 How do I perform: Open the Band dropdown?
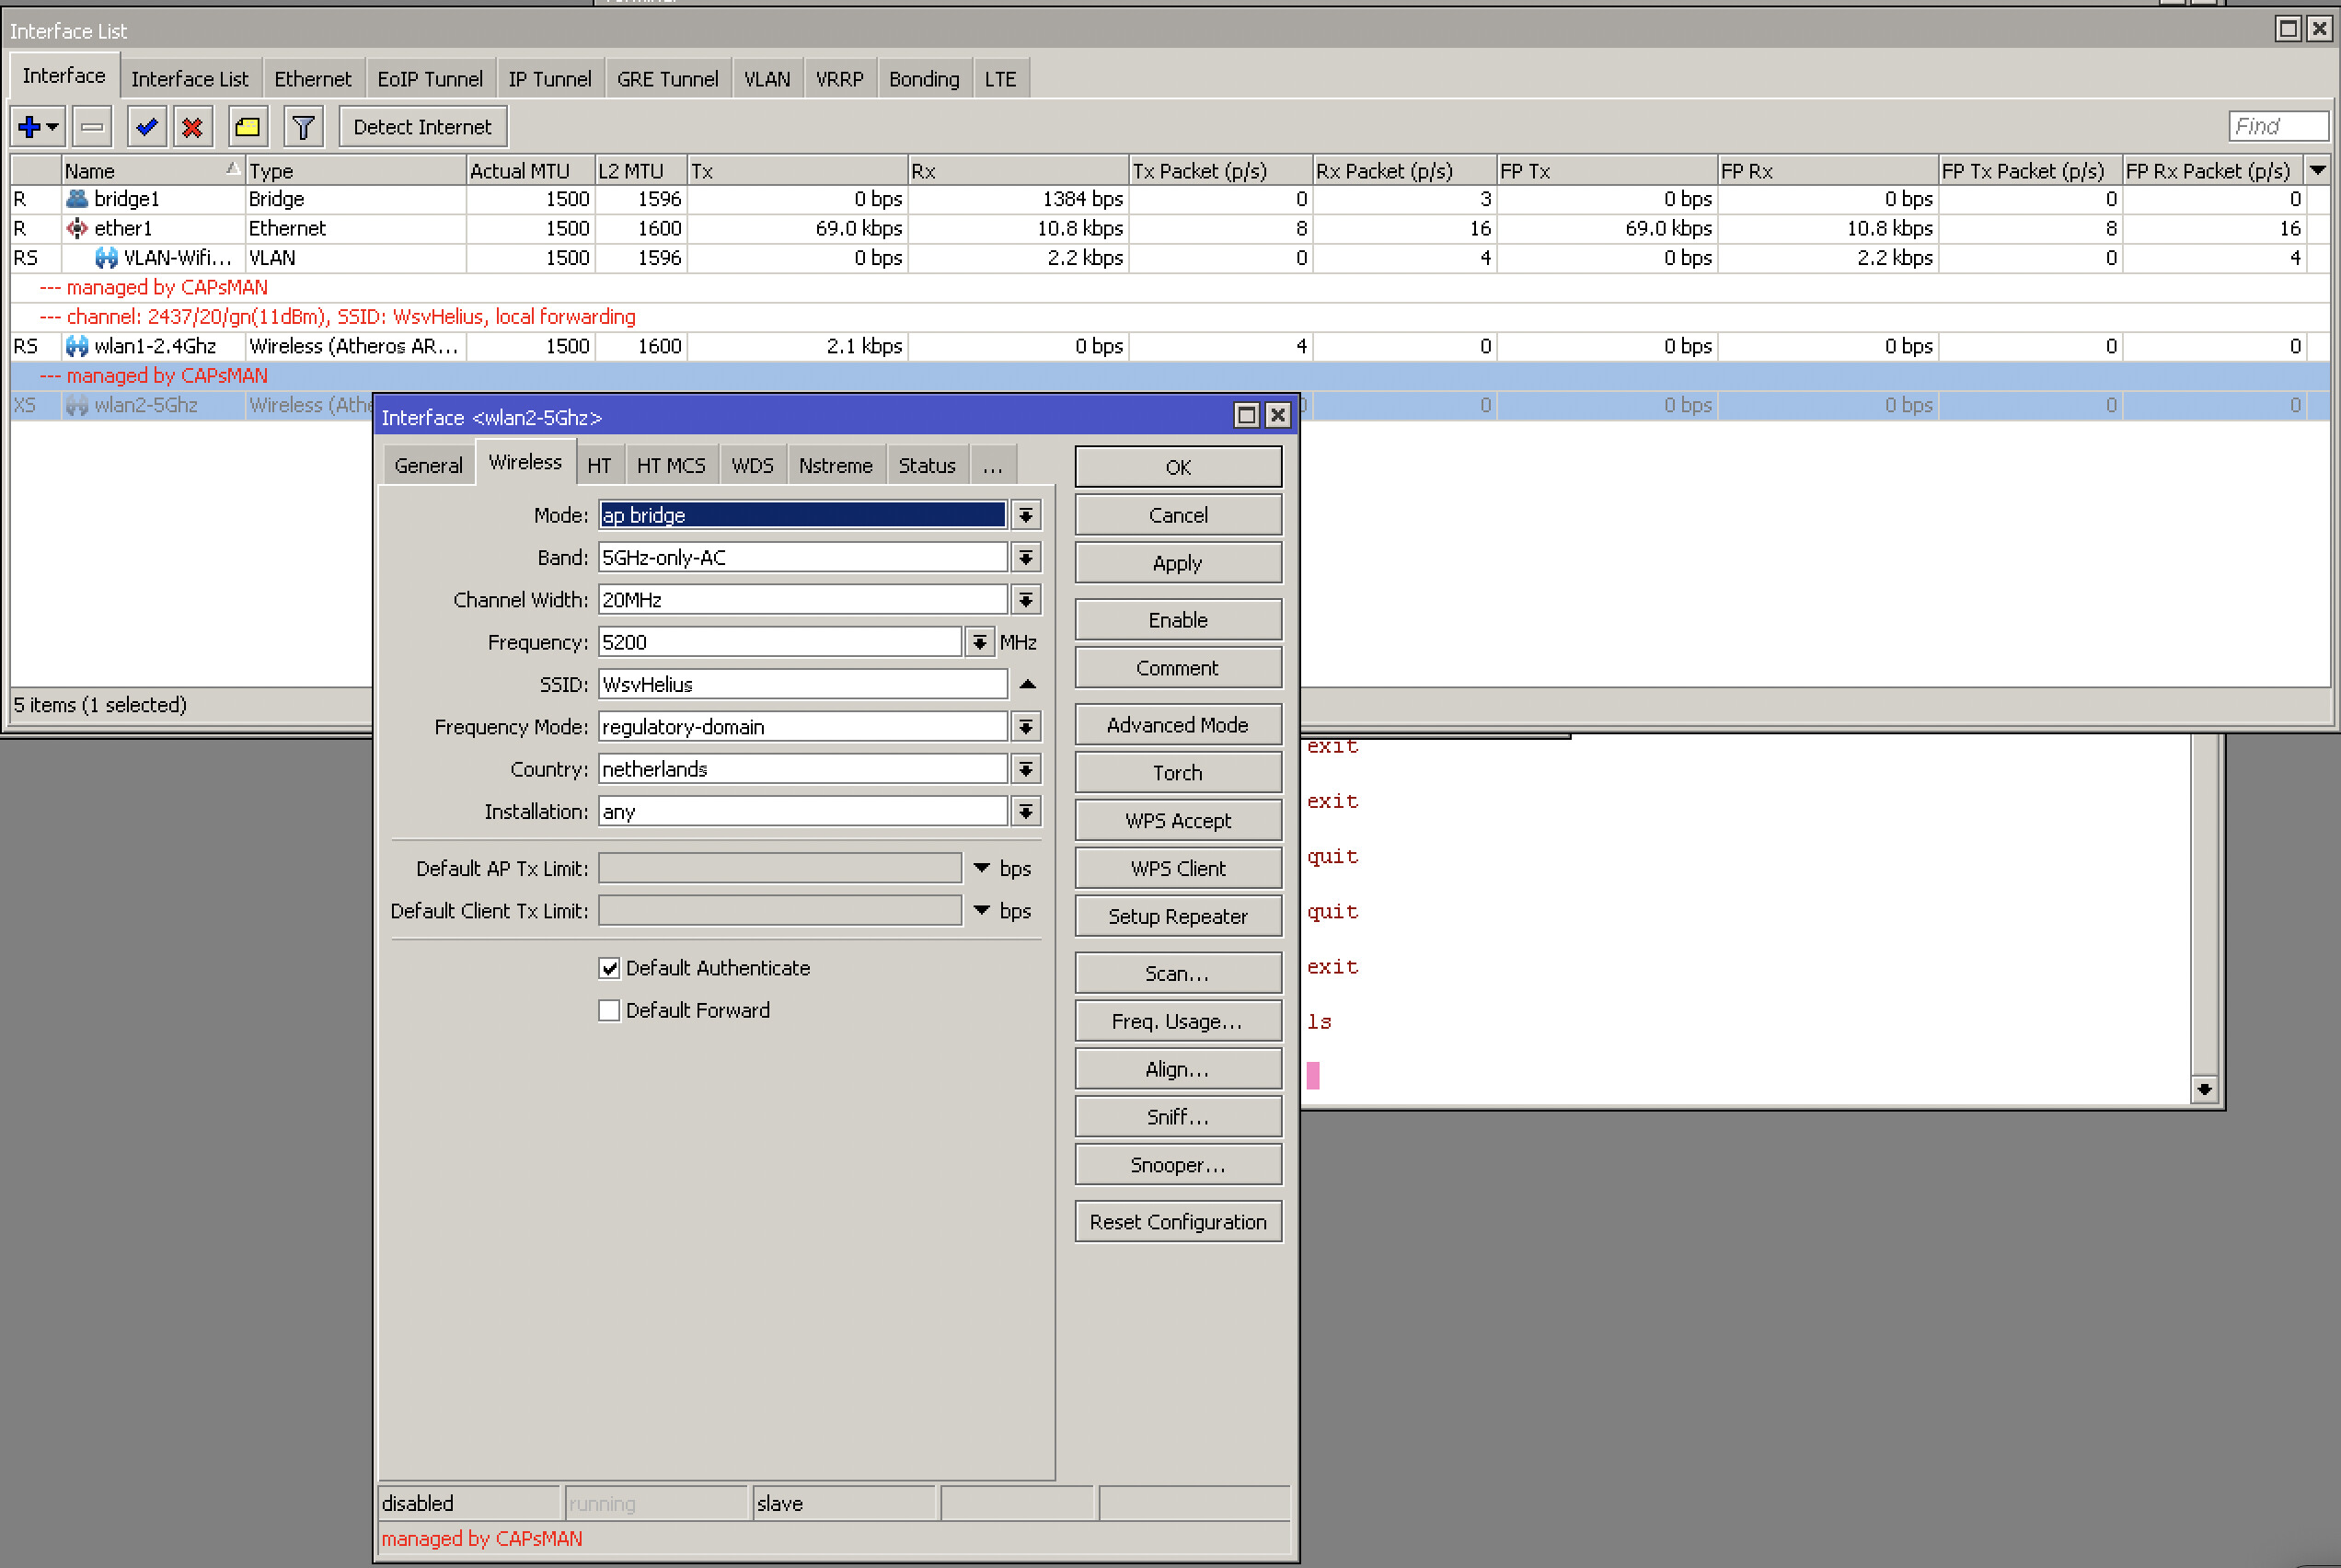pos(1026,557)
